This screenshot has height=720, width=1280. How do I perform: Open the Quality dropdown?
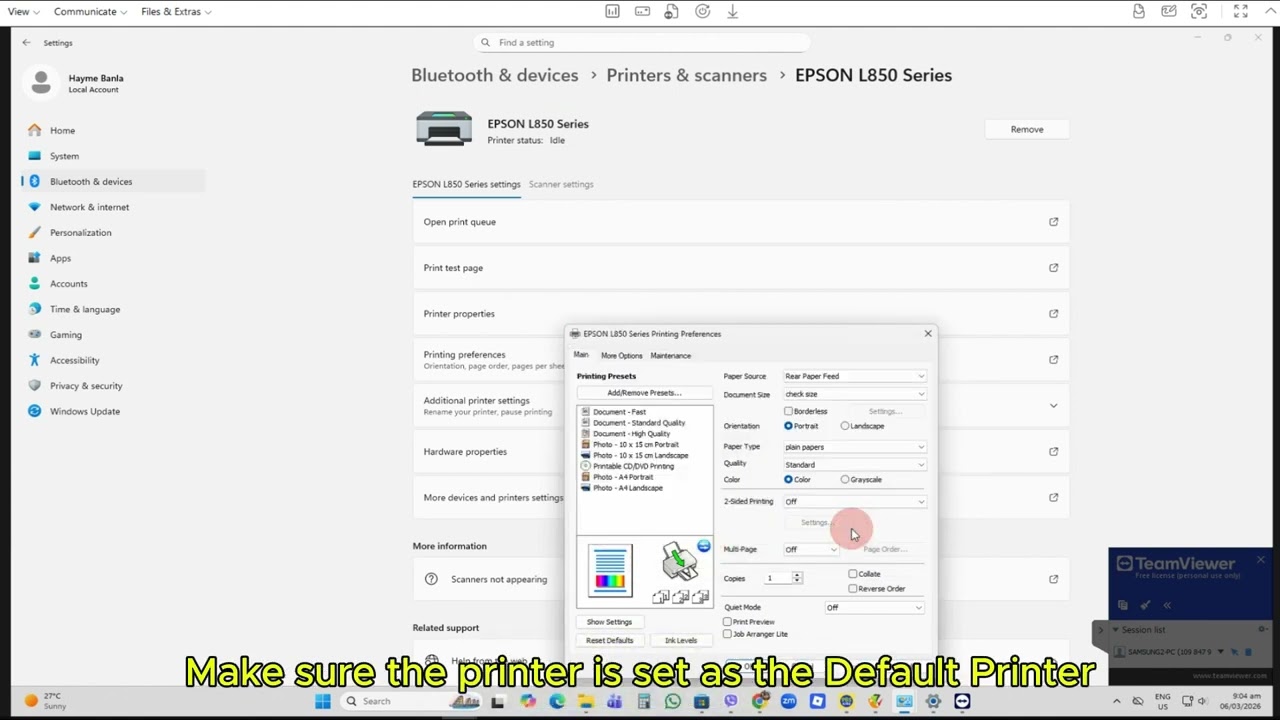click(x=854, y=465)
